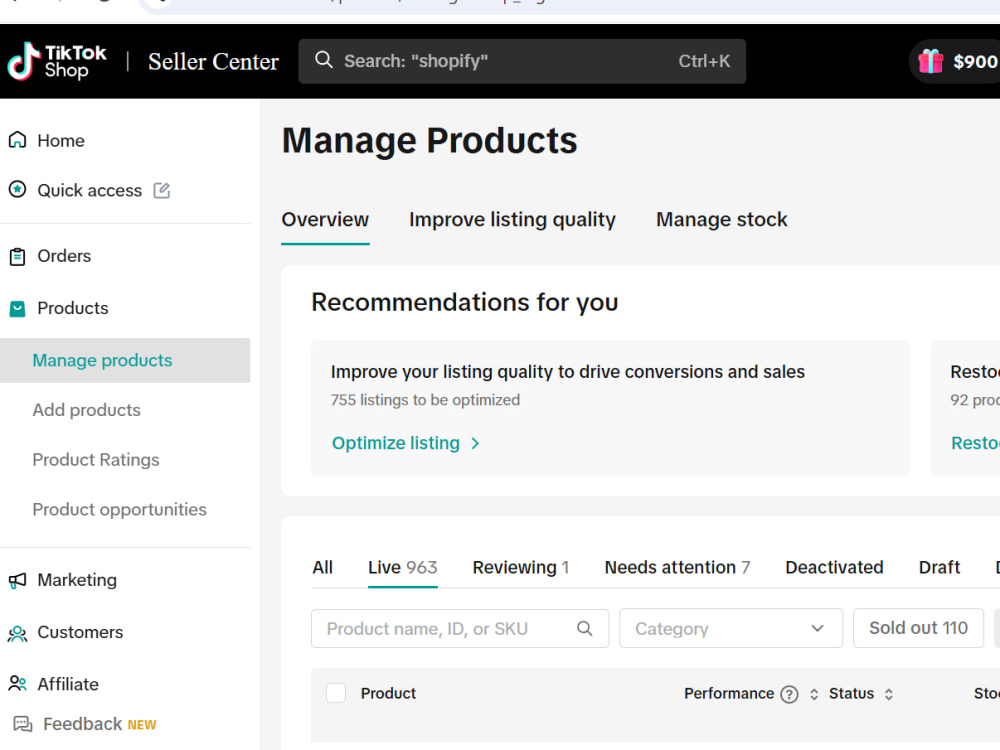Click the Quick access star icon
This screenshot has height=750, width=1000.
click(x=17, y=189)
